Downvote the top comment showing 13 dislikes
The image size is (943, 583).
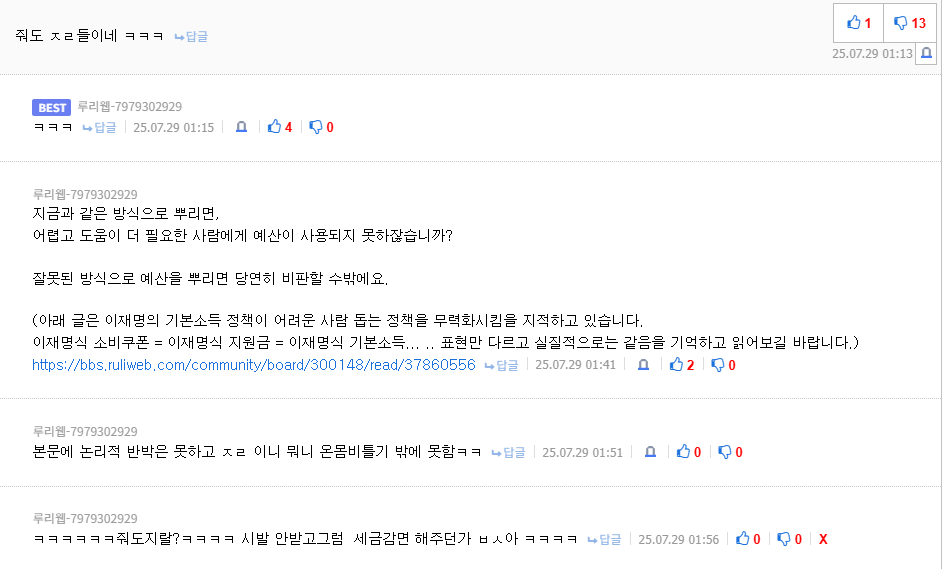click(909, 23)
